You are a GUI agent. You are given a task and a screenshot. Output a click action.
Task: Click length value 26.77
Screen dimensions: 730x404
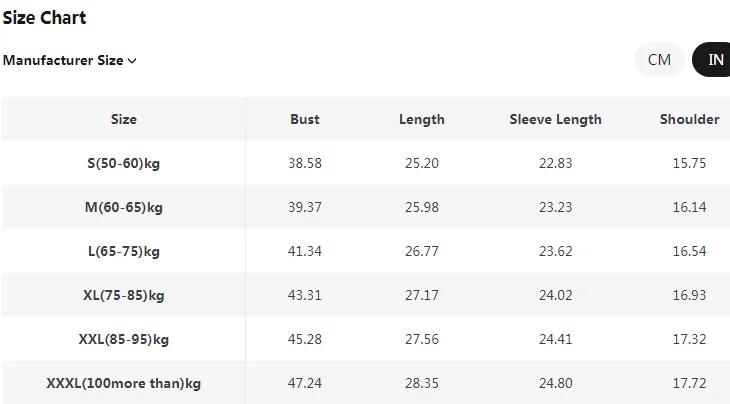click(422, 251)
